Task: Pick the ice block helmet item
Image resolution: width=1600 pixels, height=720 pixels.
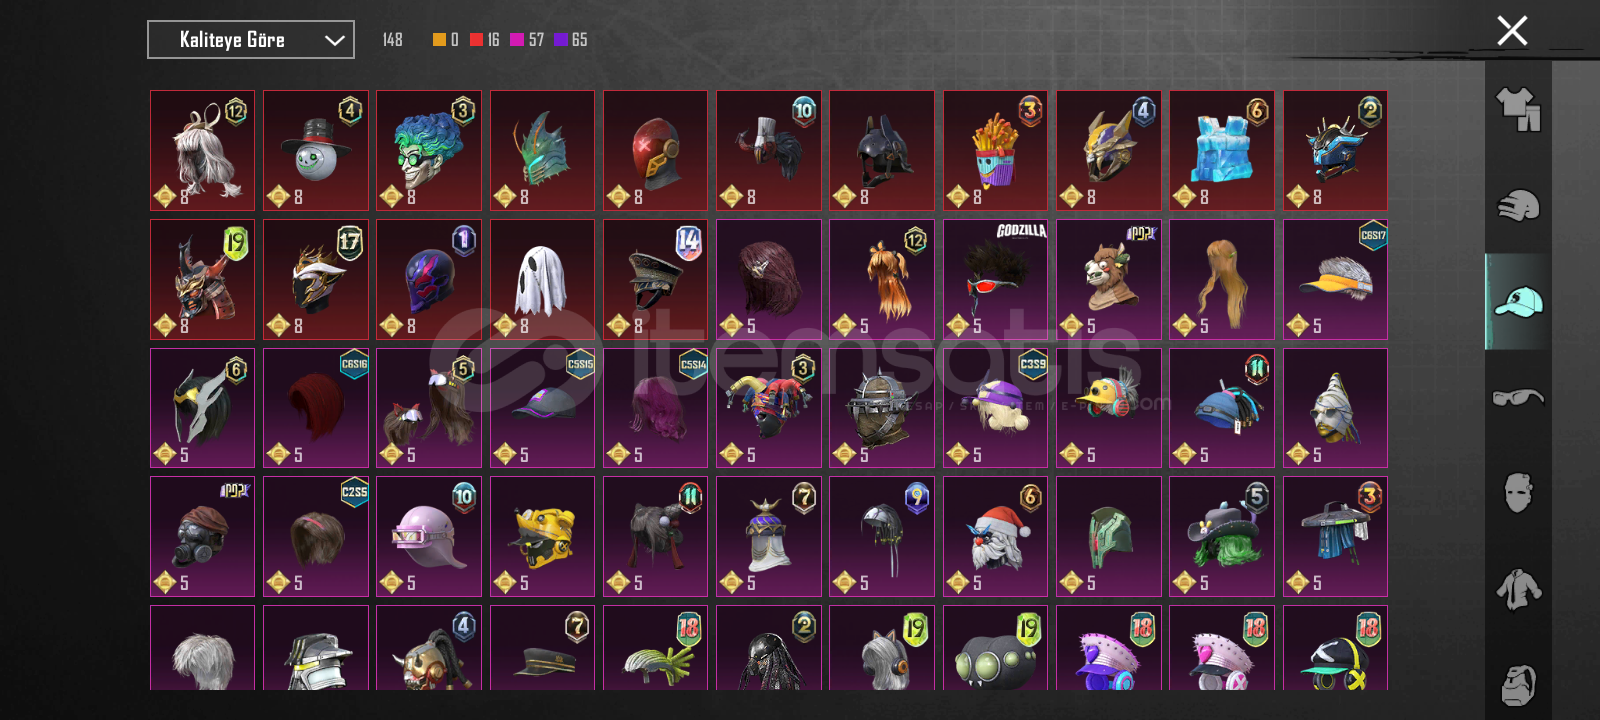Action: click(x=1222, y=151)
